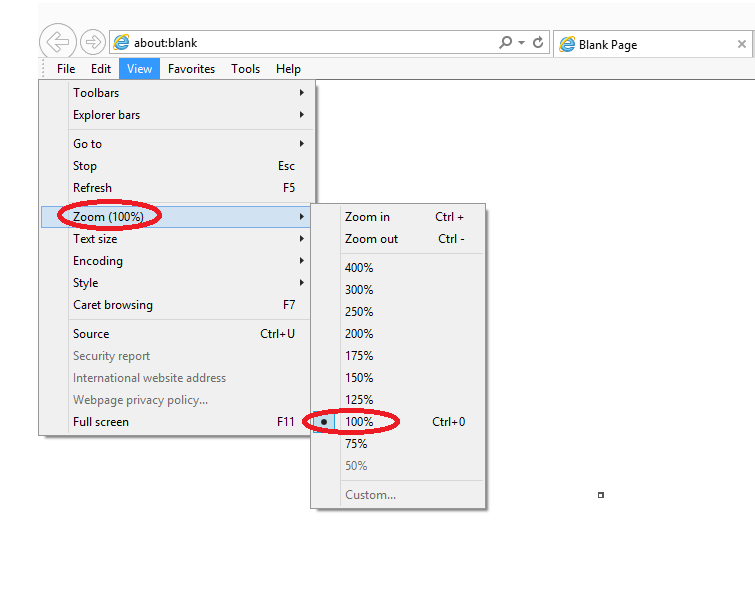The width and height of the screenshot is (755, 608).
Task: Open the Help menu
Action: pos(288,69)
